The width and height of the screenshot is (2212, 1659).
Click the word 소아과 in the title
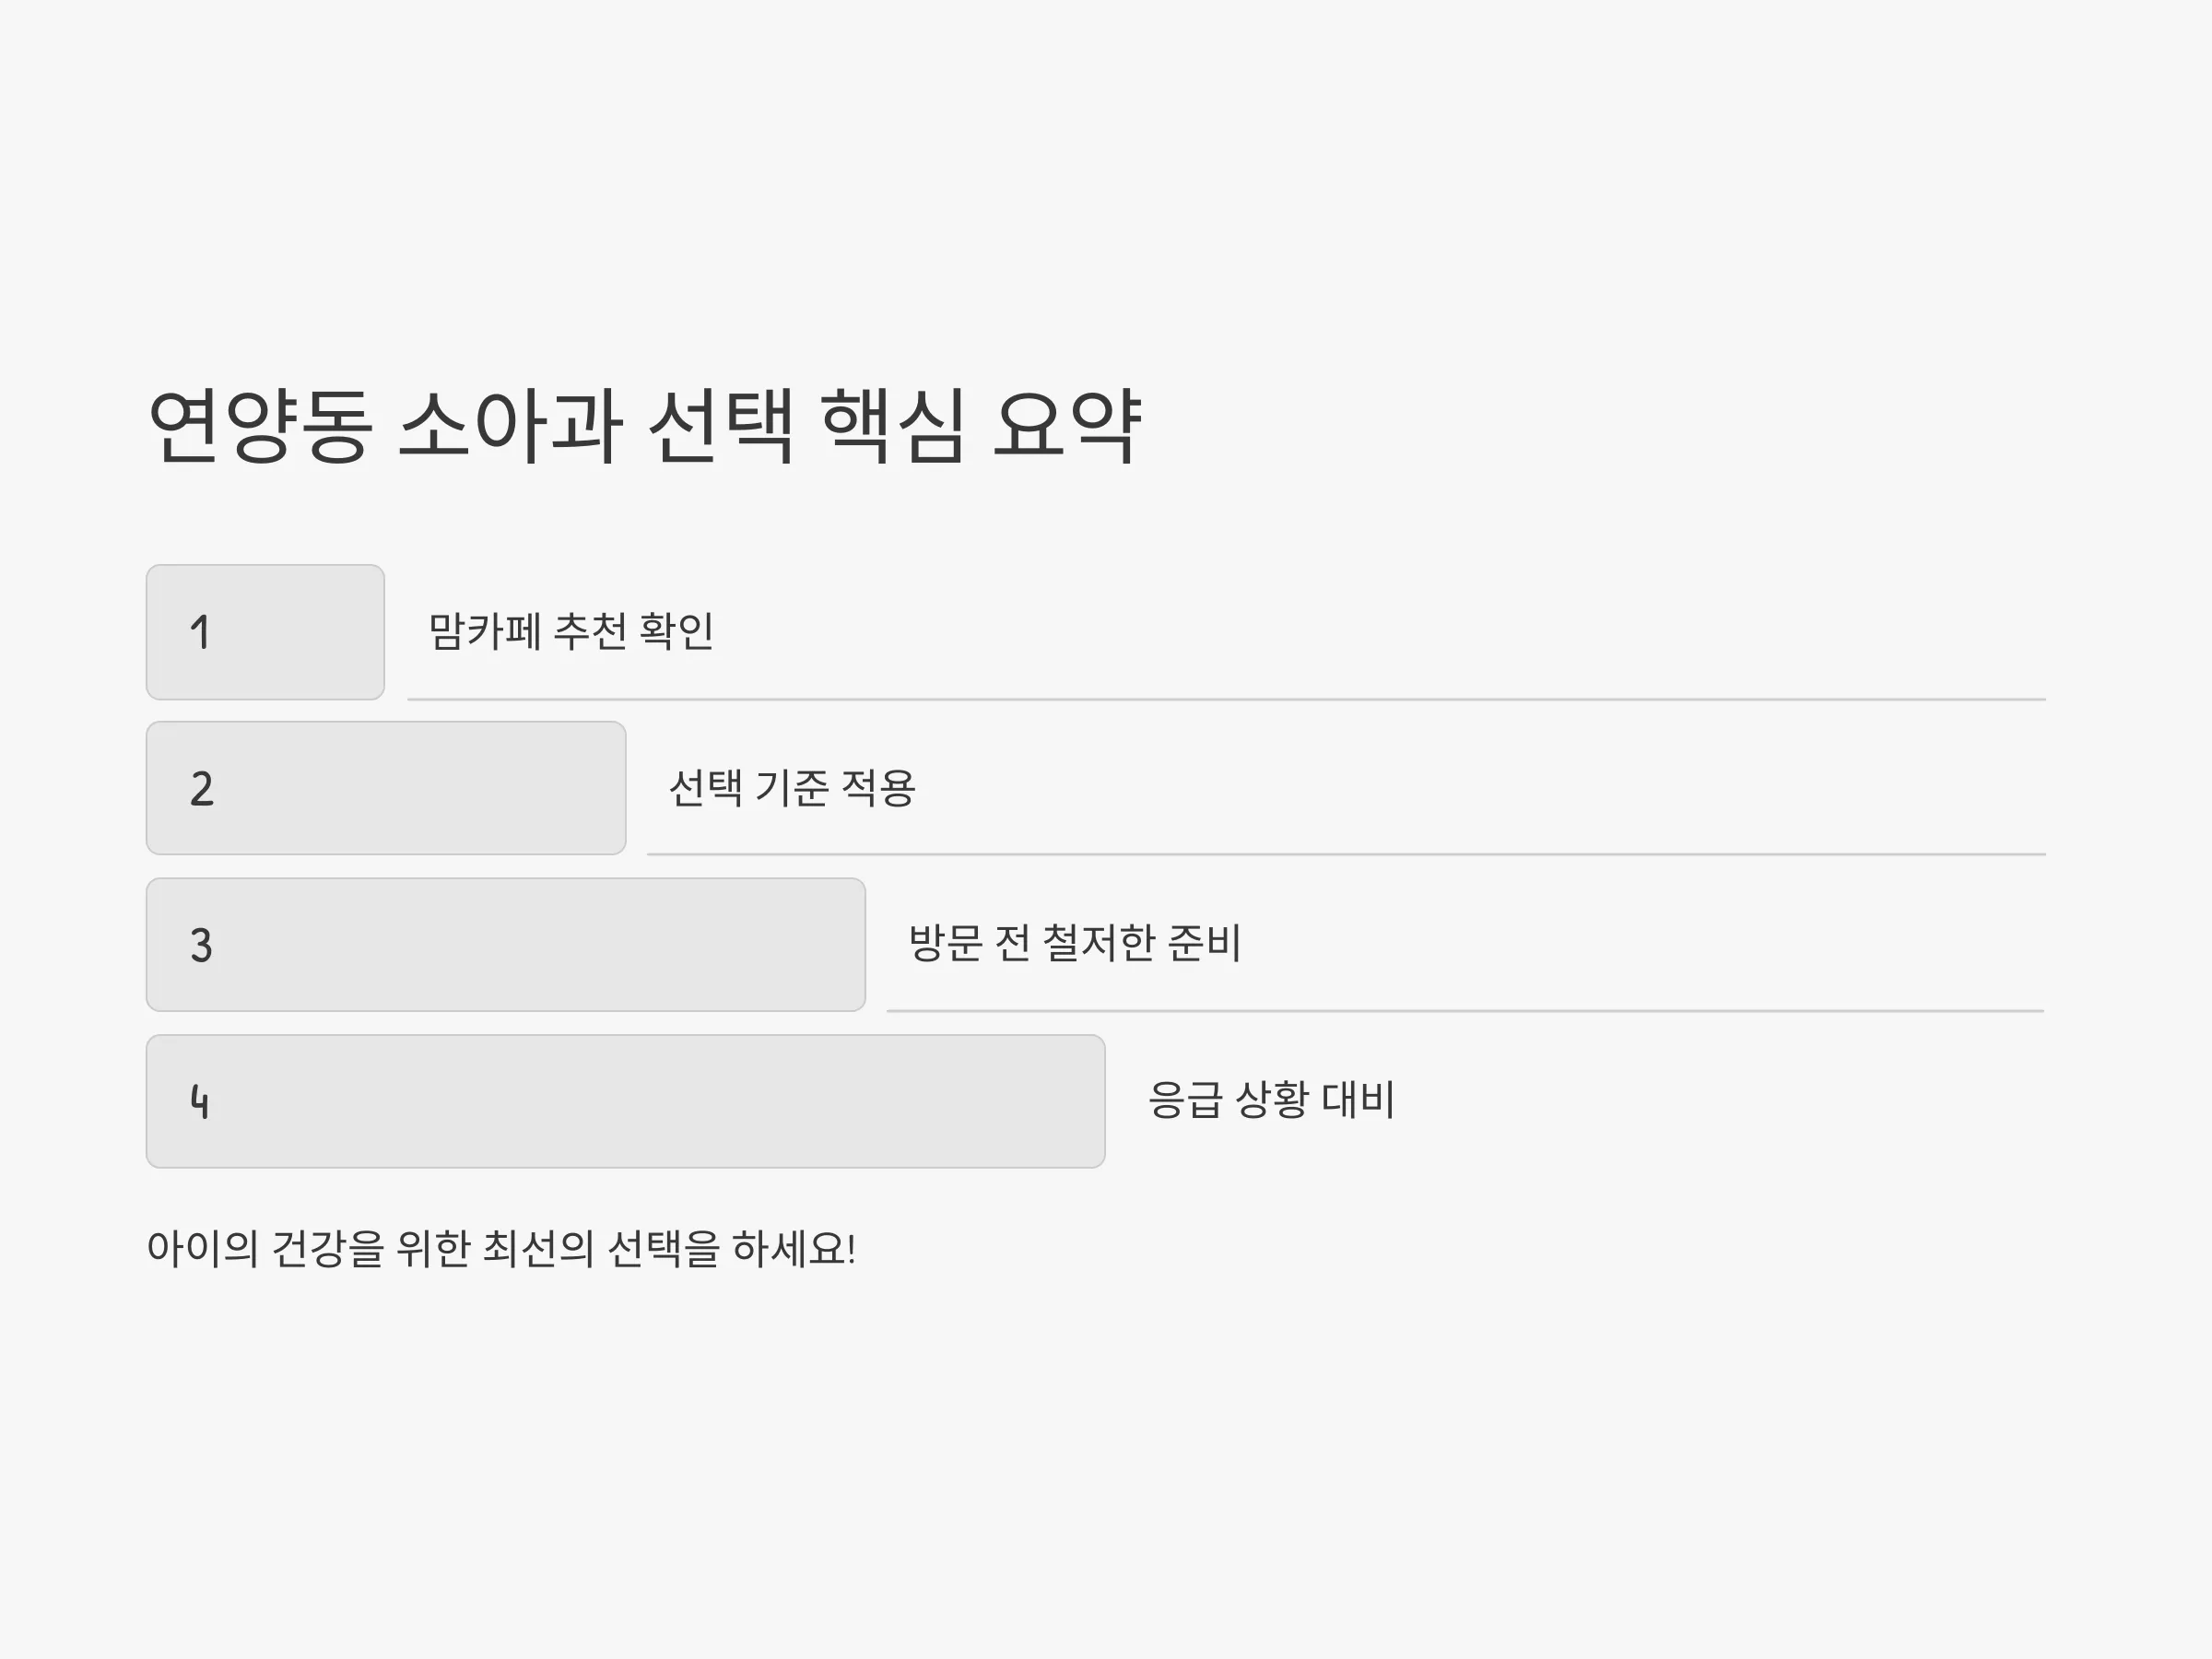pos(511,426)
